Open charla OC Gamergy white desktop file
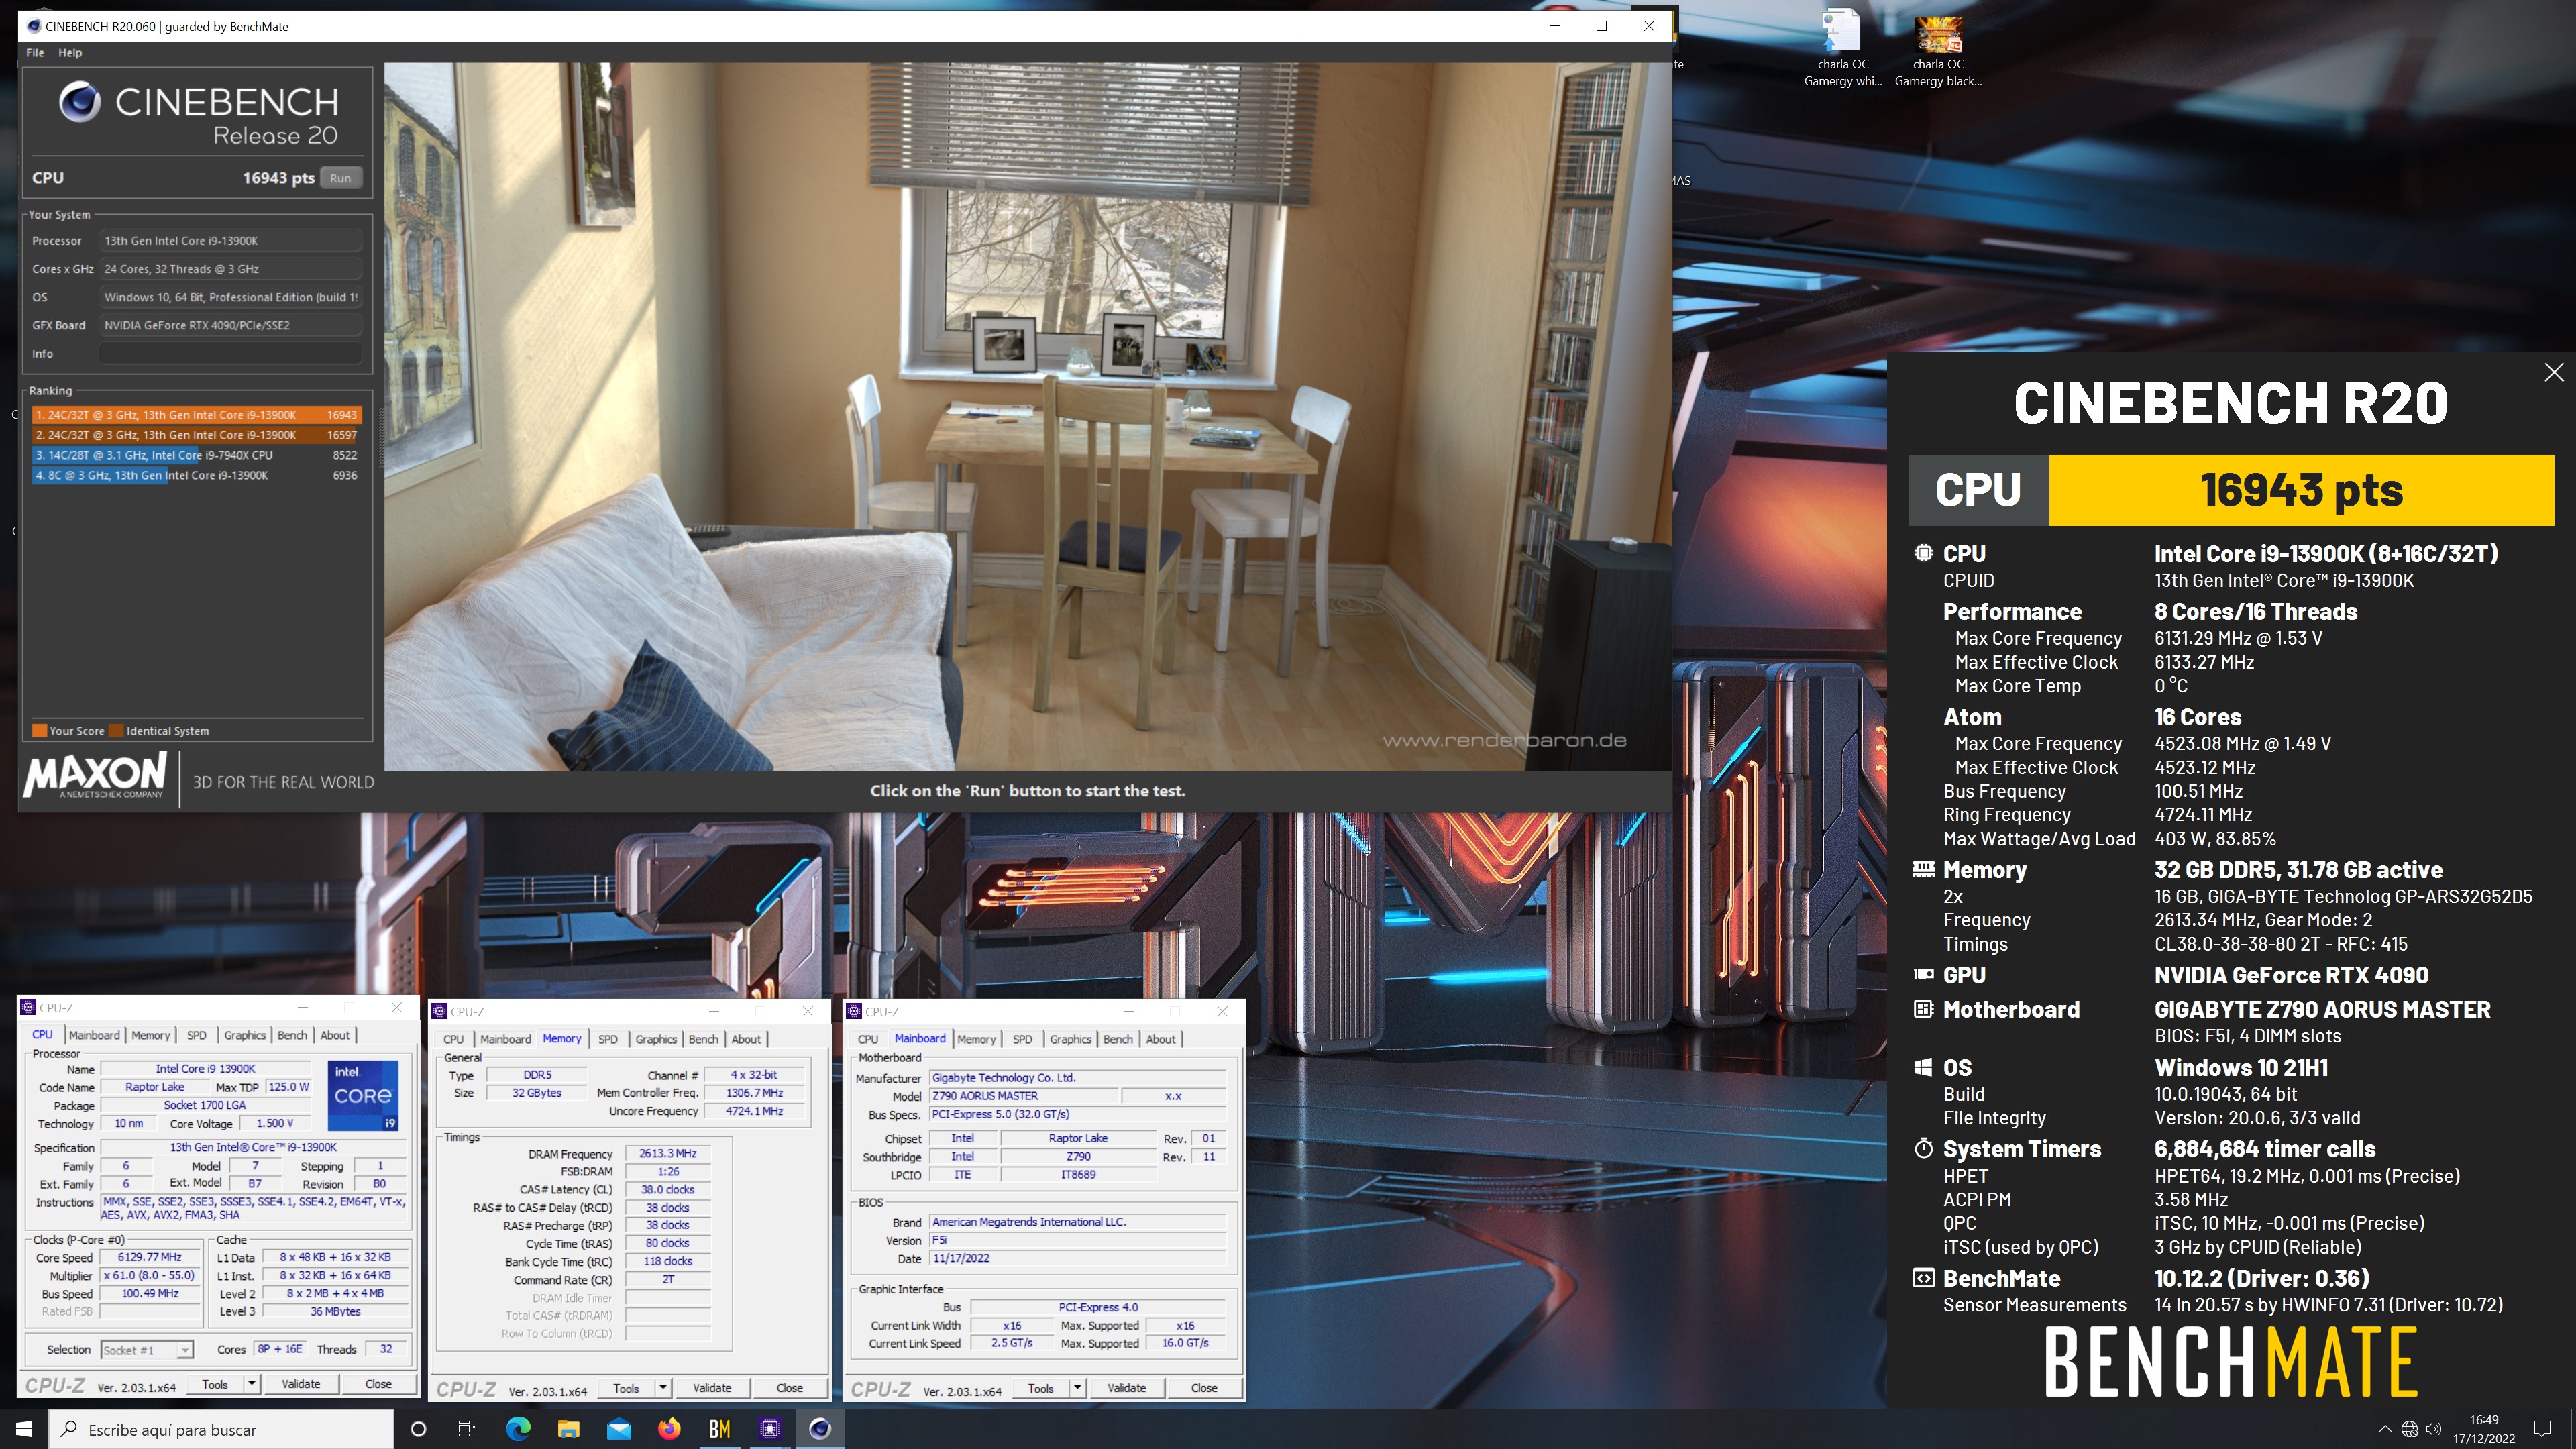2576x1449 pixels. [x=1842, y=47]
